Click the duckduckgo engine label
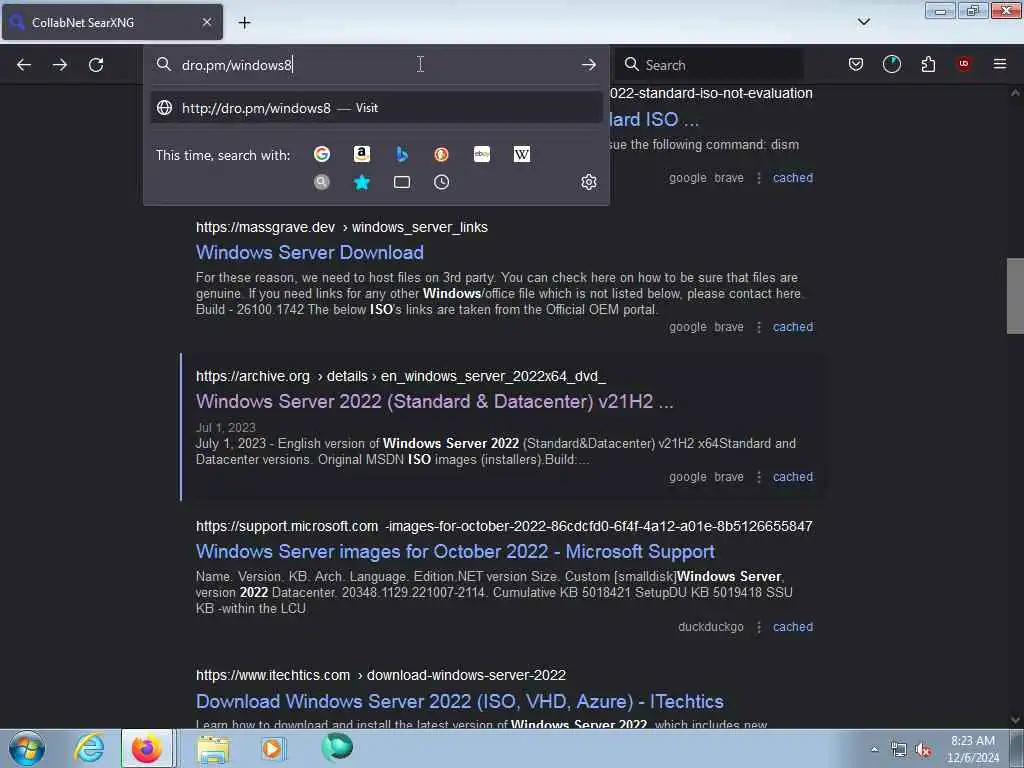Viewport: 1024px width, 768px height. tap(711, 627)
